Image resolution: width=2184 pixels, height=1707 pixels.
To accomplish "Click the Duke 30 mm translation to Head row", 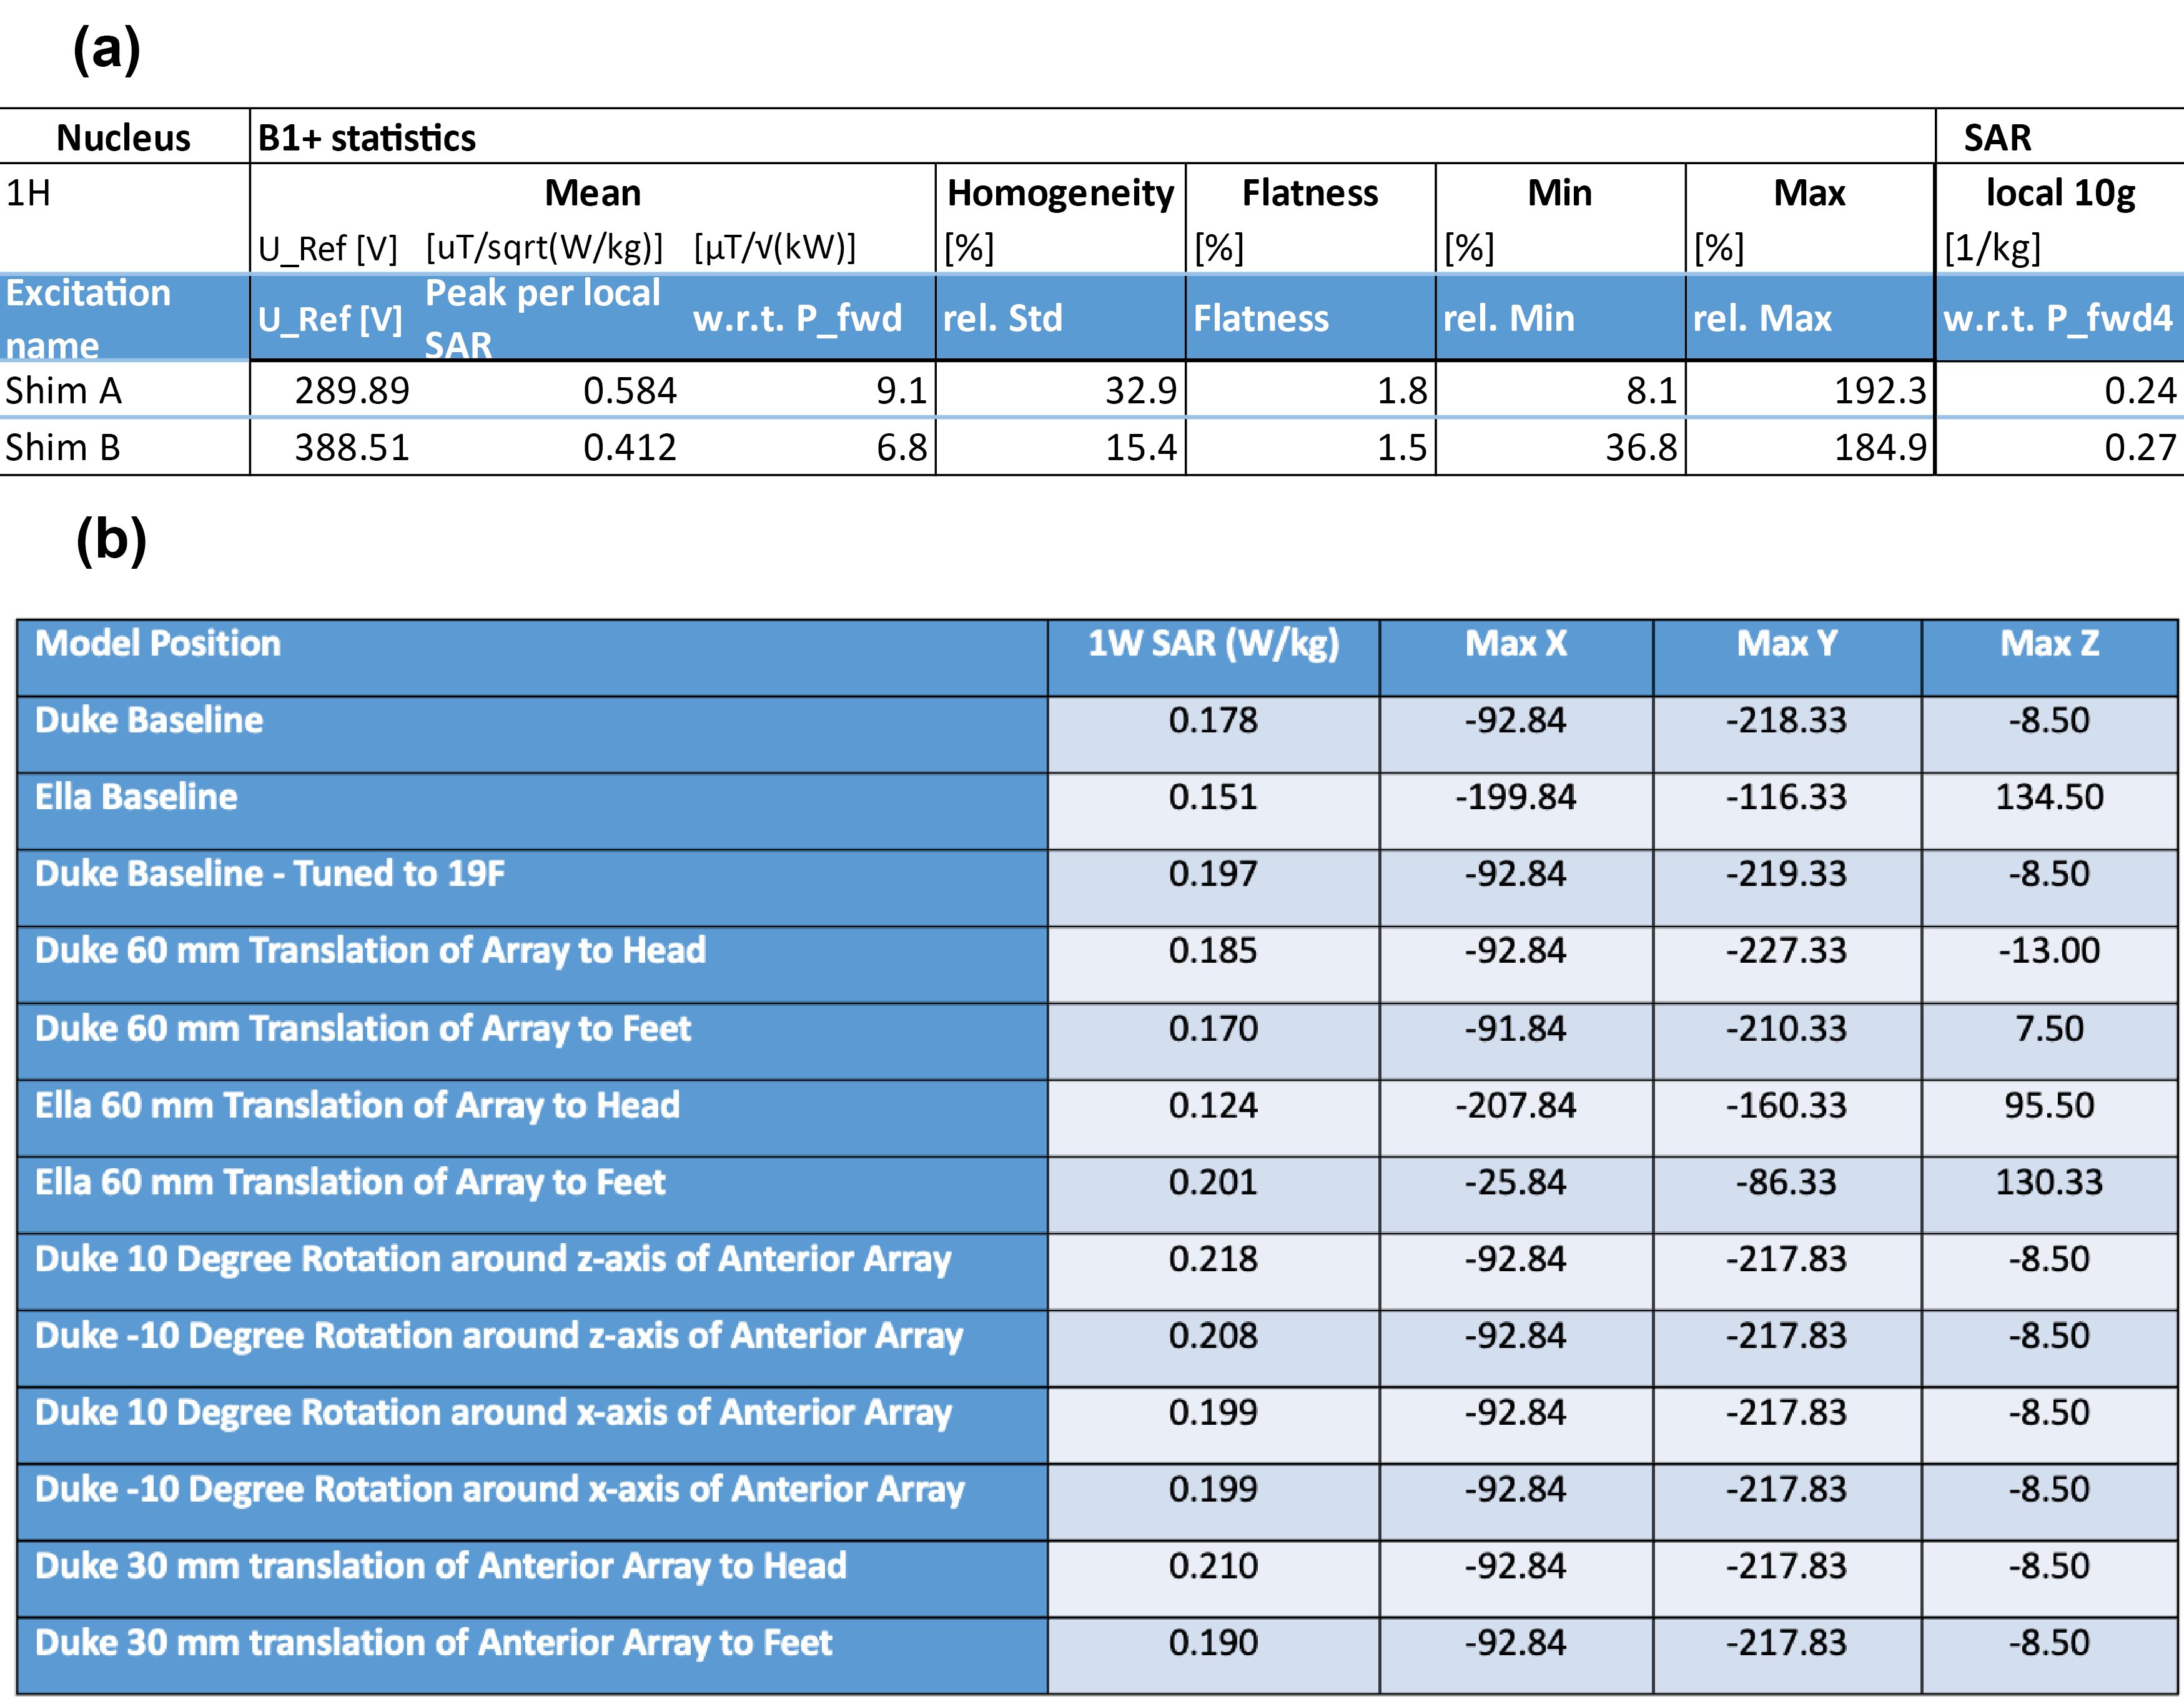I will (x=440, y=1566).
